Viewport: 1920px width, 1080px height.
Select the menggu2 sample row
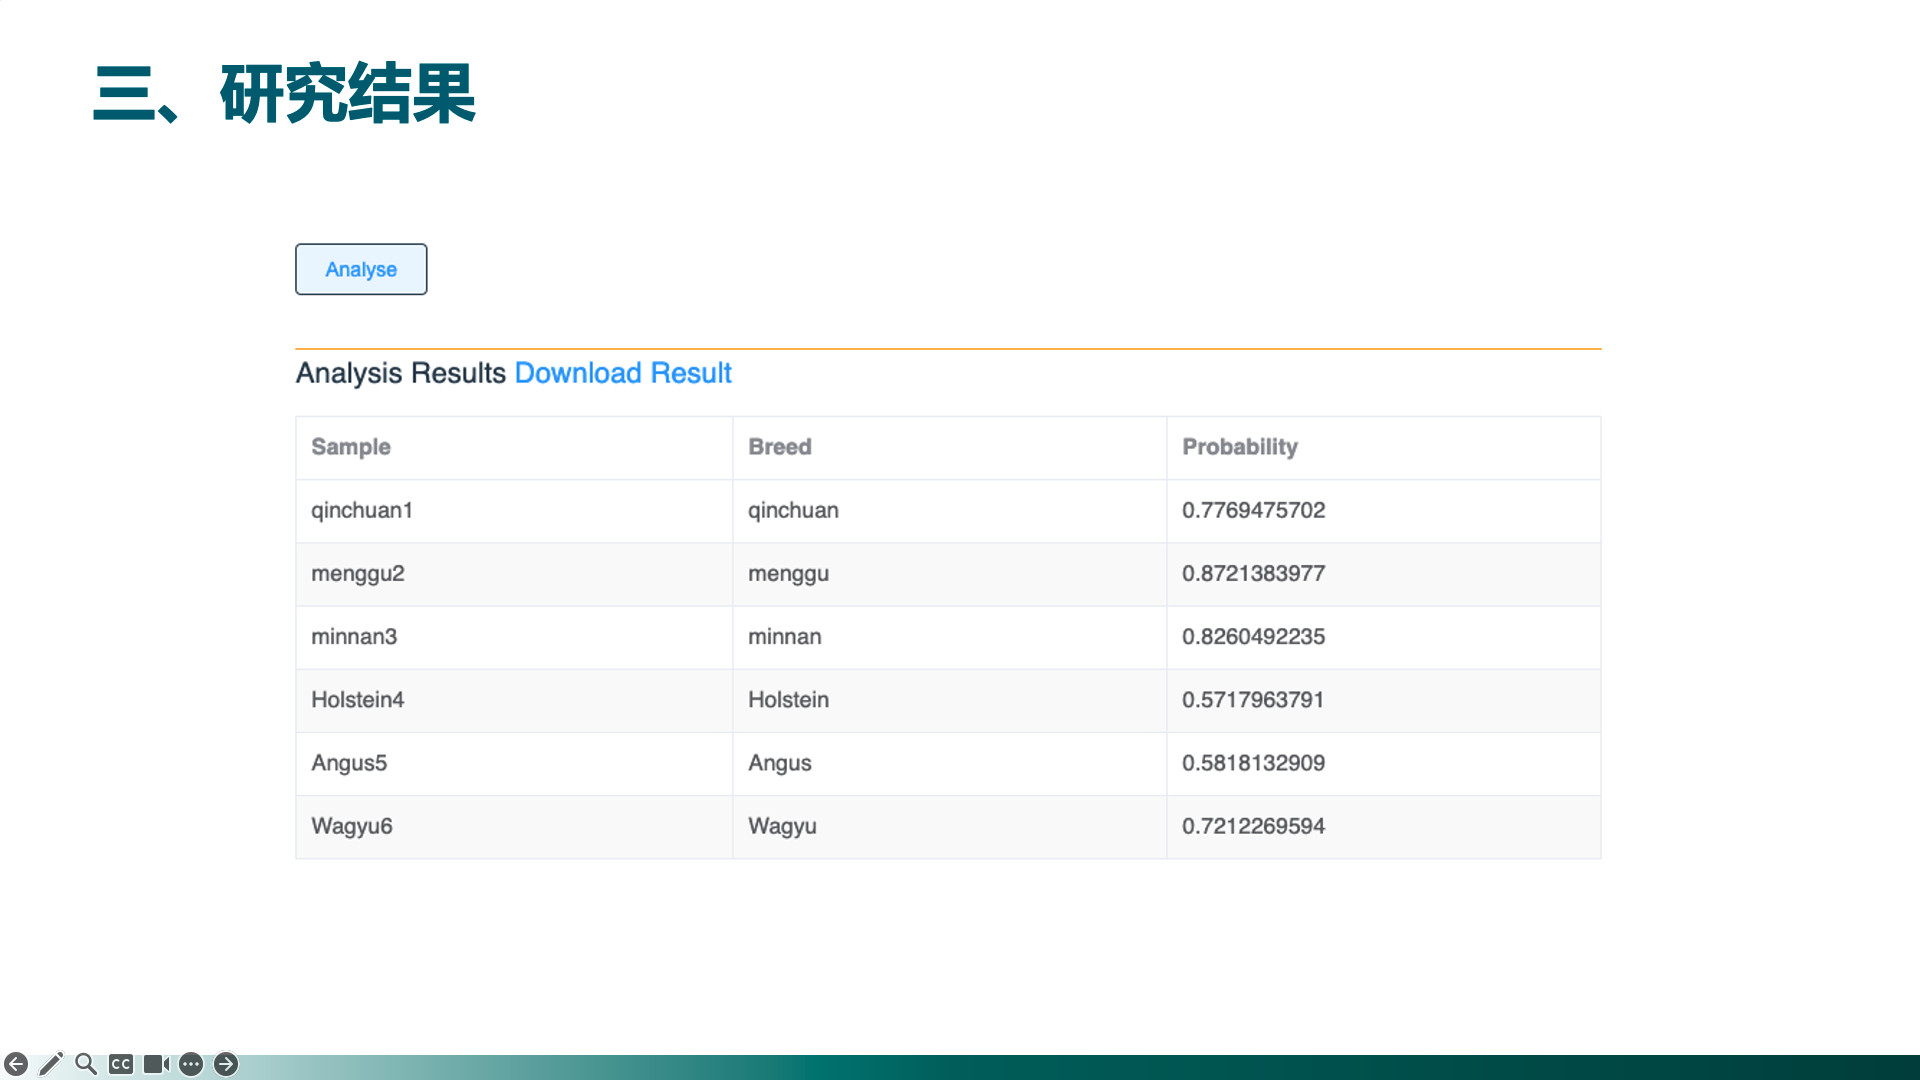358,573
